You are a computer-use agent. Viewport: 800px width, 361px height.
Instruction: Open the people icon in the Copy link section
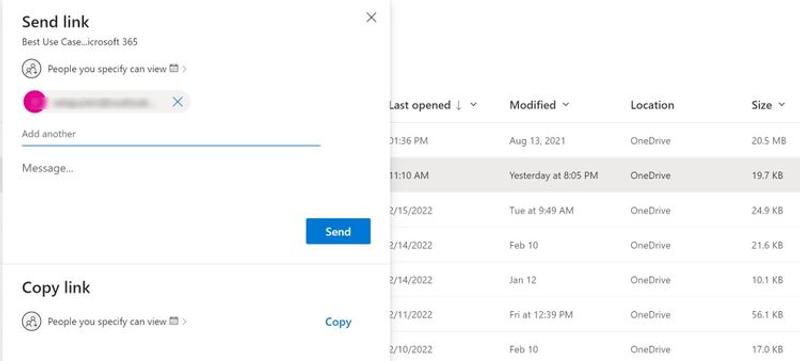tap(32, 322)
